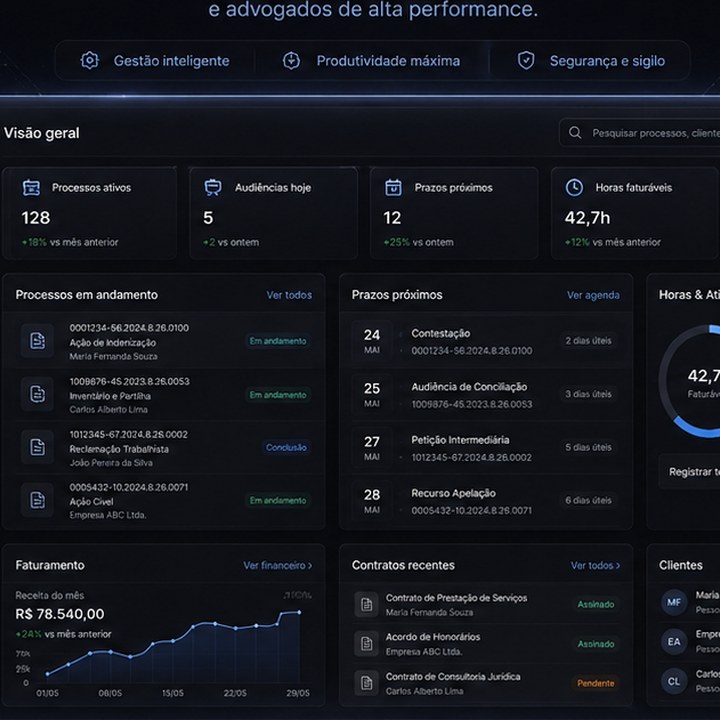This screenshot has width=720, height=720.
Task: Click the Prazos próximos calendar icon
Action: 393,187
